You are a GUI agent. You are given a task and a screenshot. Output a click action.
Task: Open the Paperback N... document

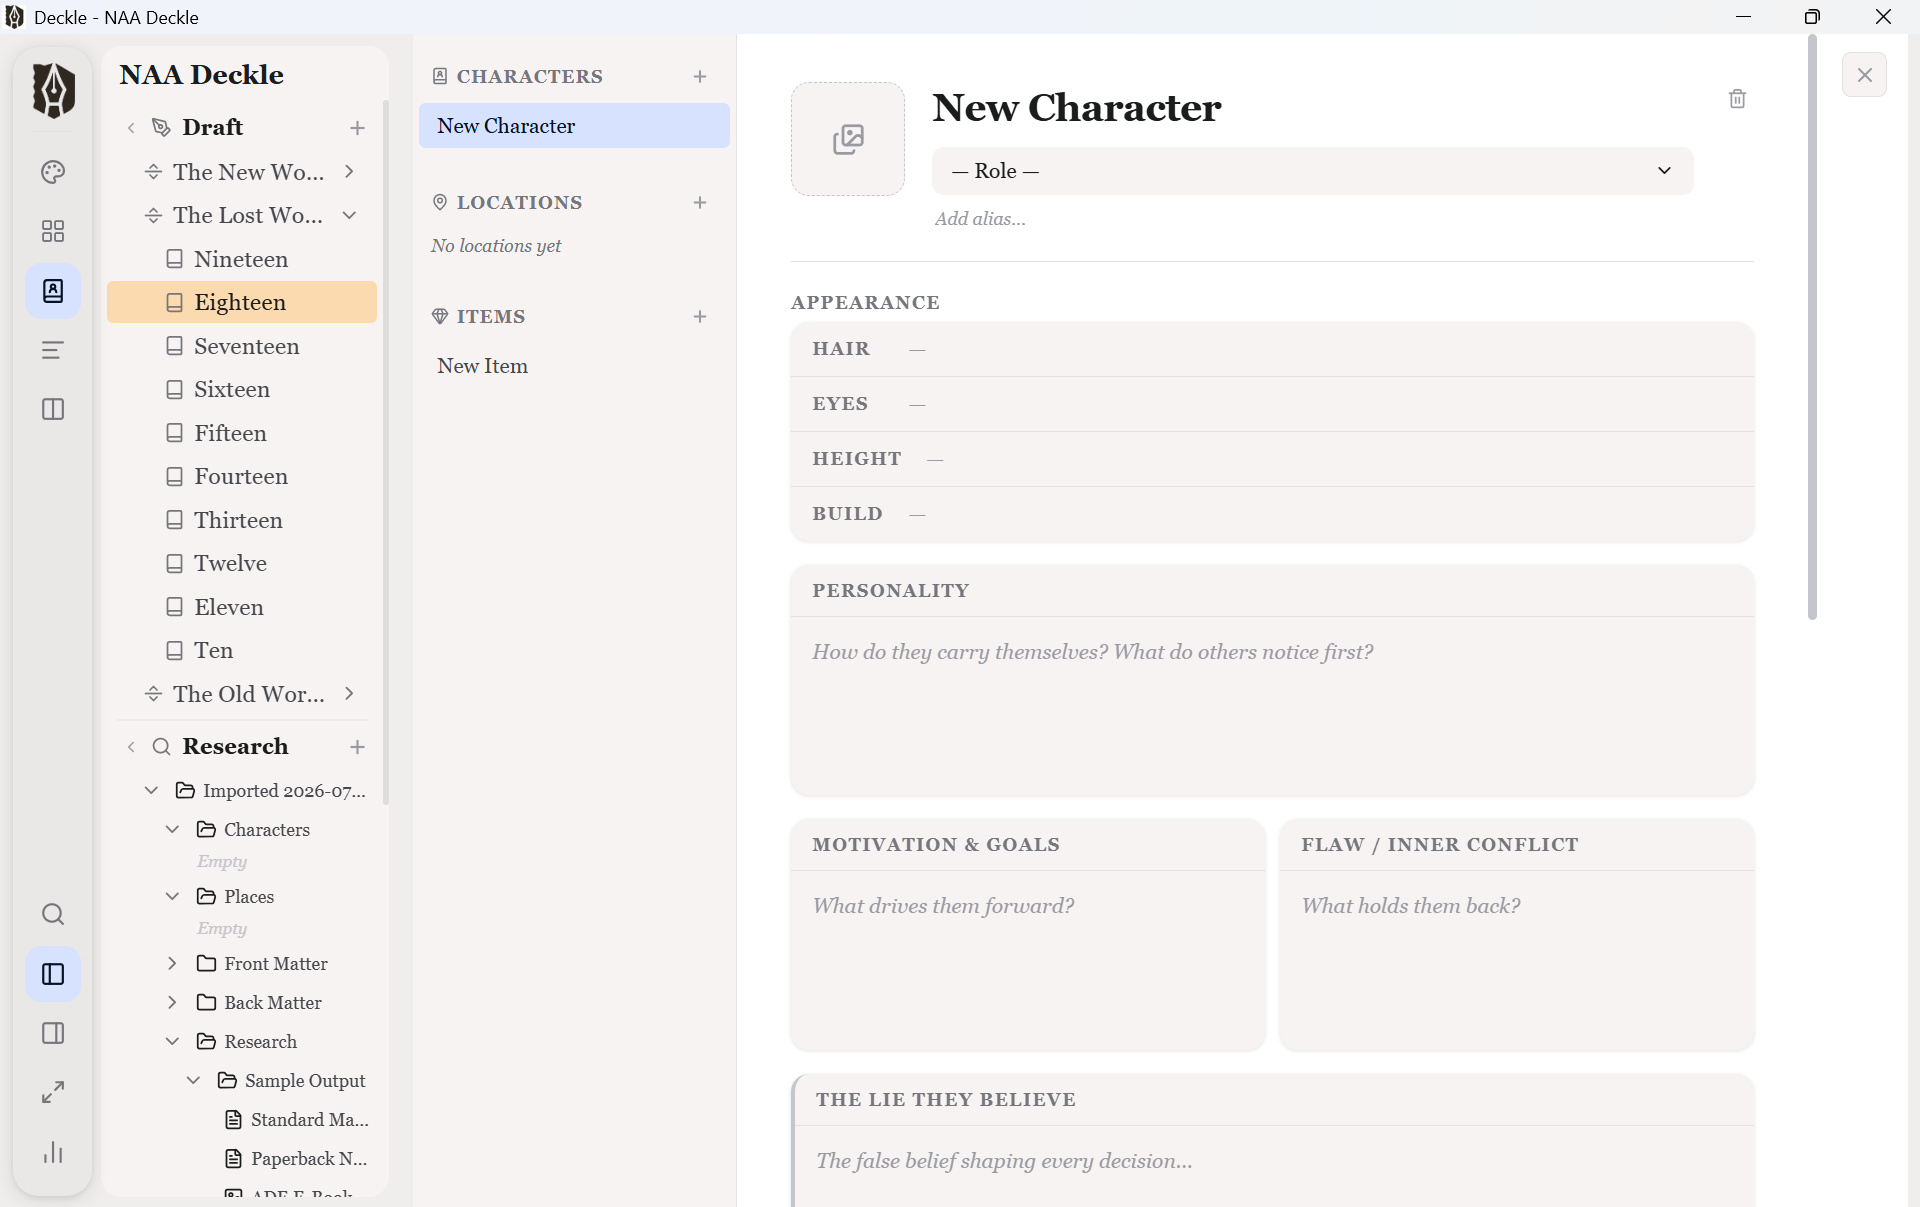(x=297, y=1158)
